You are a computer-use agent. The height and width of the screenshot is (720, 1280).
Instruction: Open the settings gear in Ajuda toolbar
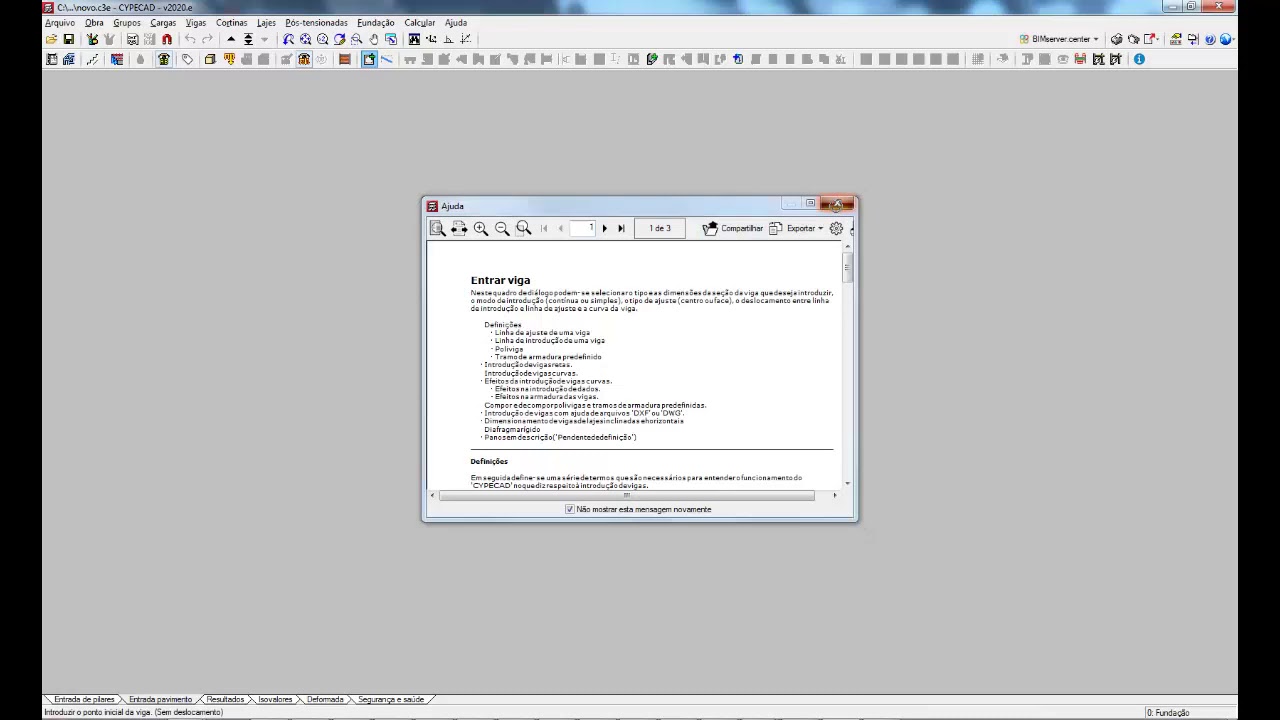pos(836,228)
